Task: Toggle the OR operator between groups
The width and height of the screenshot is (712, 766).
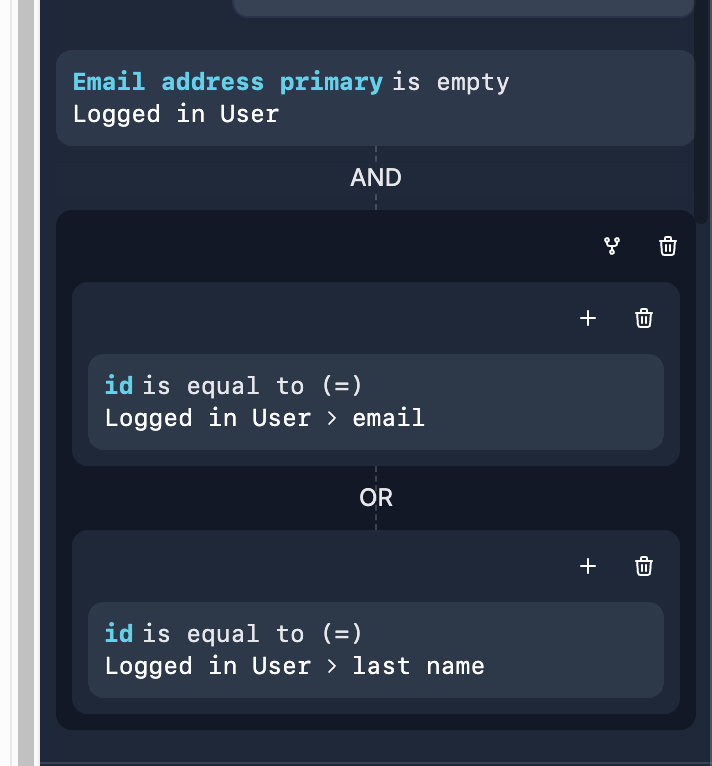Action: point(376,497)
